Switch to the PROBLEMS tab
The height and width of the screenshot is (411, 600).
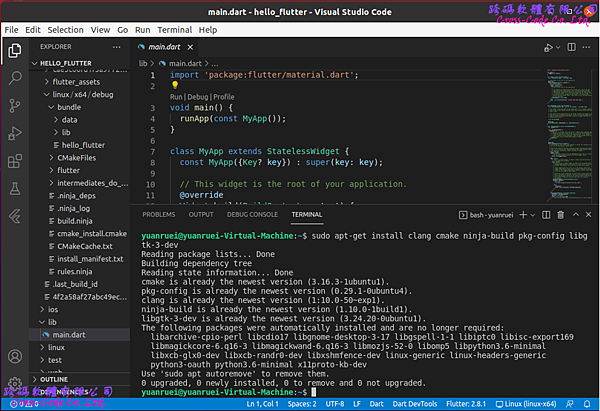pos(158,214)
